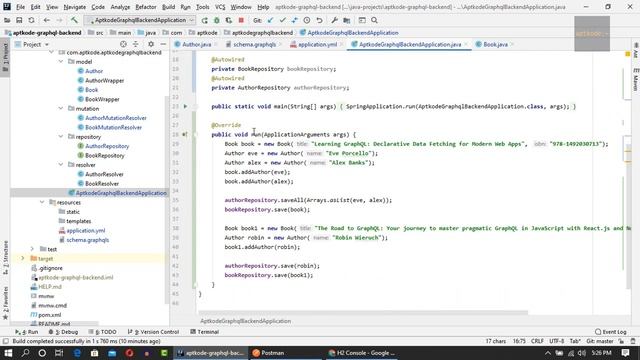
Task: Open the Refactor menu
Action: pyautogui.click(x=146, y=7)
